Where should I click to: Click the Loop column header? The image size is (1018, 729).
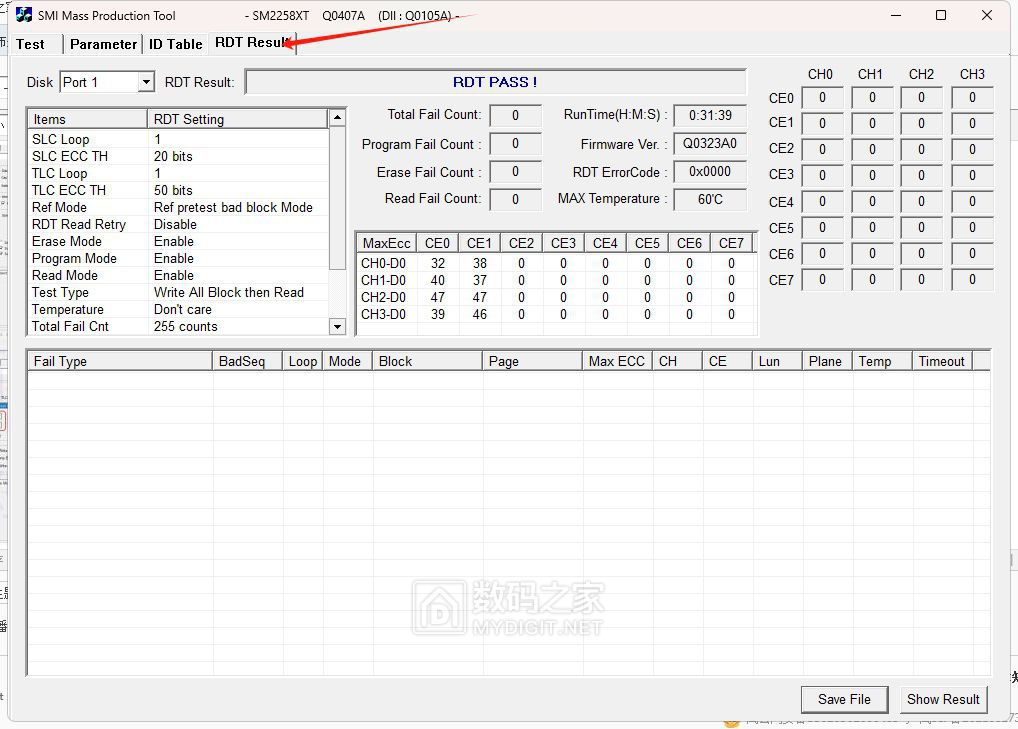coord(303,362)
